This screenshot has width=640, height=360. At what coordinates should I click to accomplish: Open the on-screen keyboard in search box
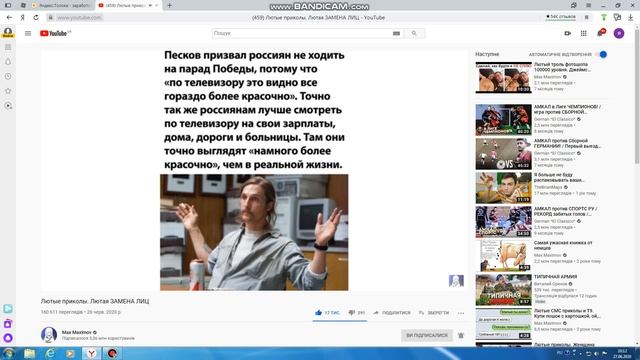tap(396, 33)
